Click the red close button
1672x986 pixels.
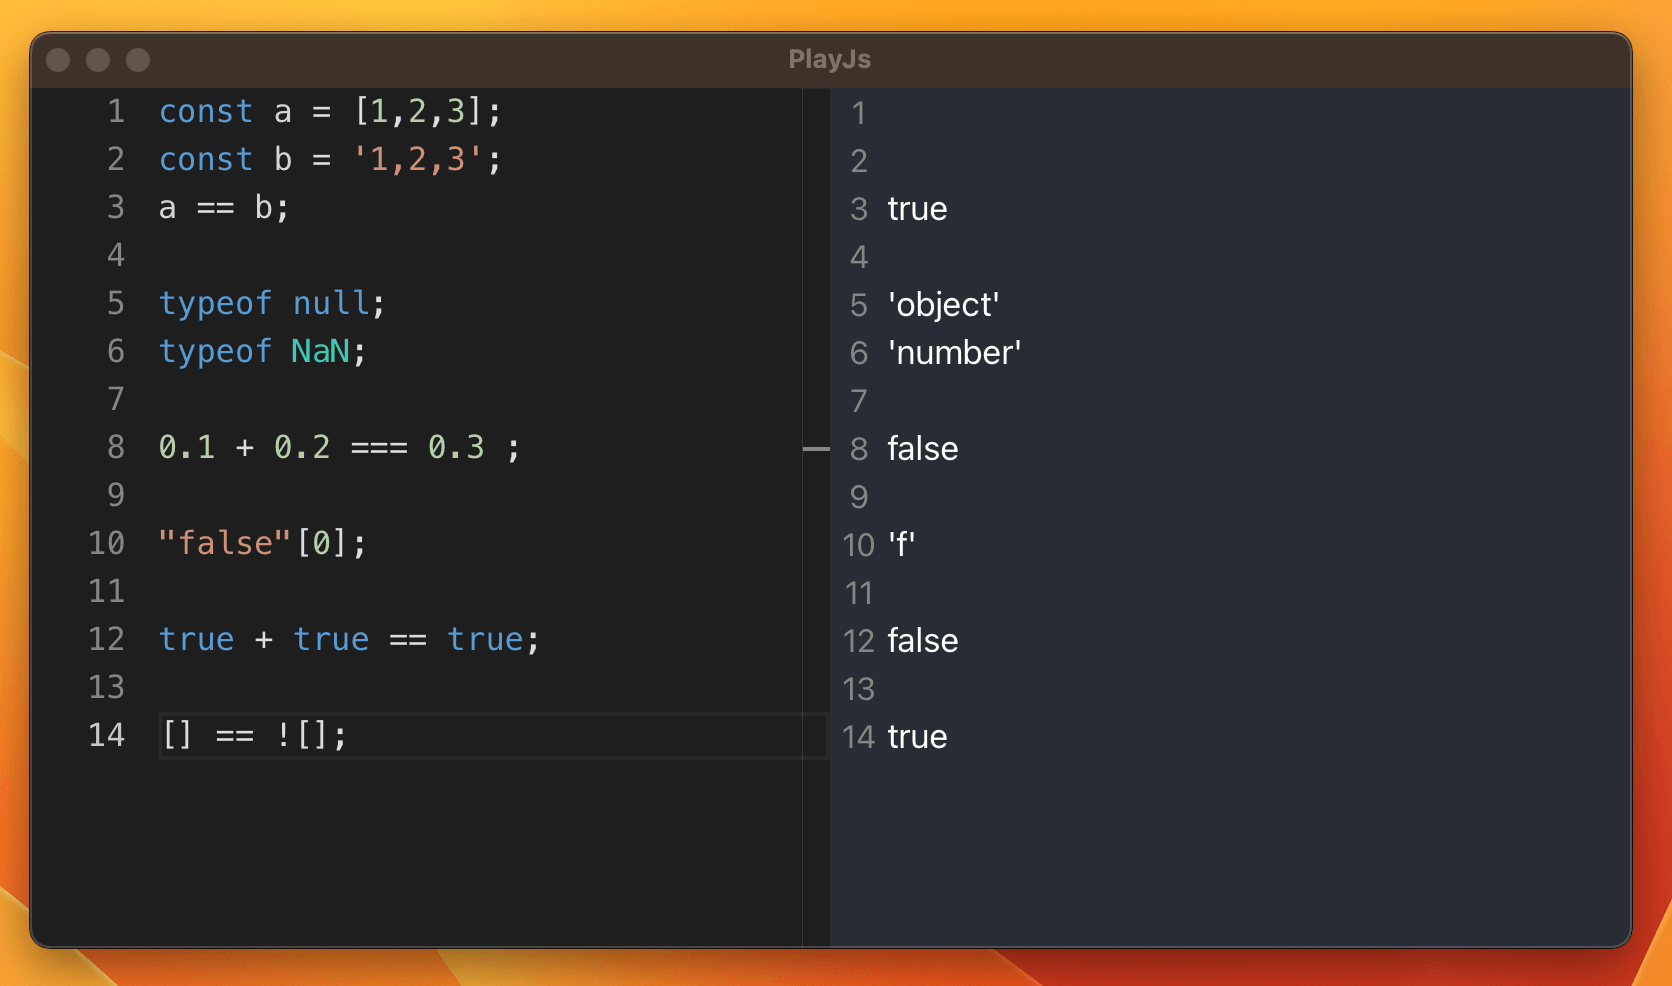click(x=59, y=59)
